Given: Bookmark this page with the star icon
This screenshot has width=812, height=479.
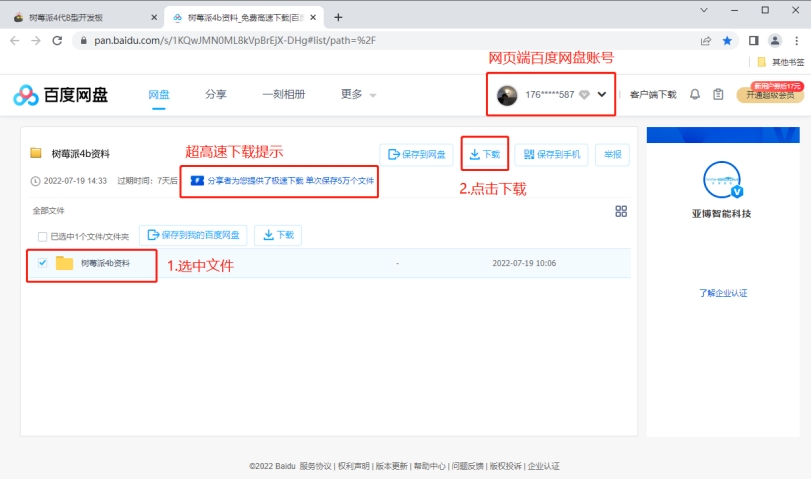Looking at the screenshot, I should [x=727, y=40].
